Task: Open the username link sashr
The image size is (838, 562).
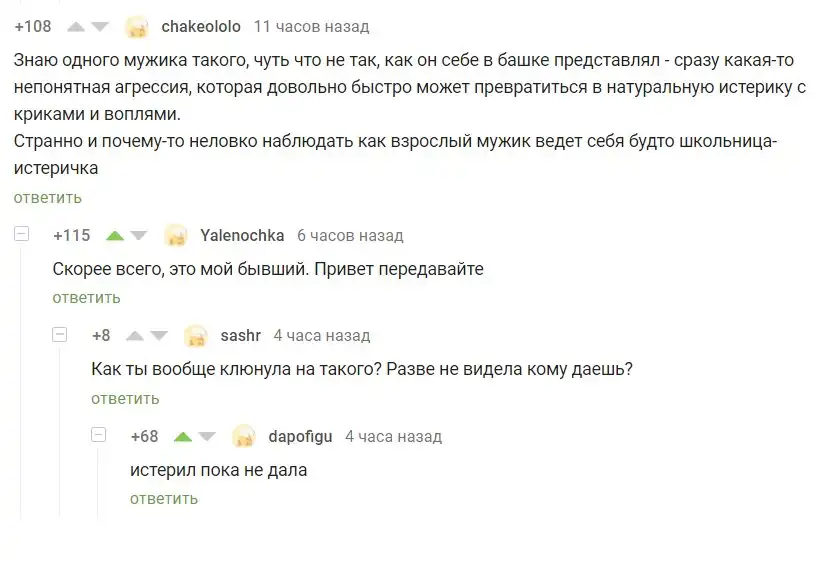Action: point(240,336)
